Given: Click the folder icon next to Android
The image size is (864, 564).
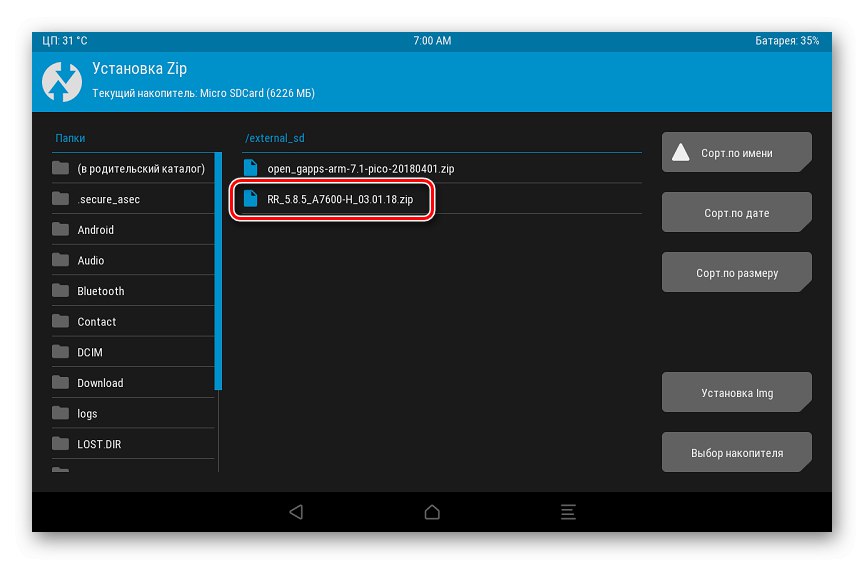Looking at the screenshot, I should pyautogui.click(x=60, y=229).
